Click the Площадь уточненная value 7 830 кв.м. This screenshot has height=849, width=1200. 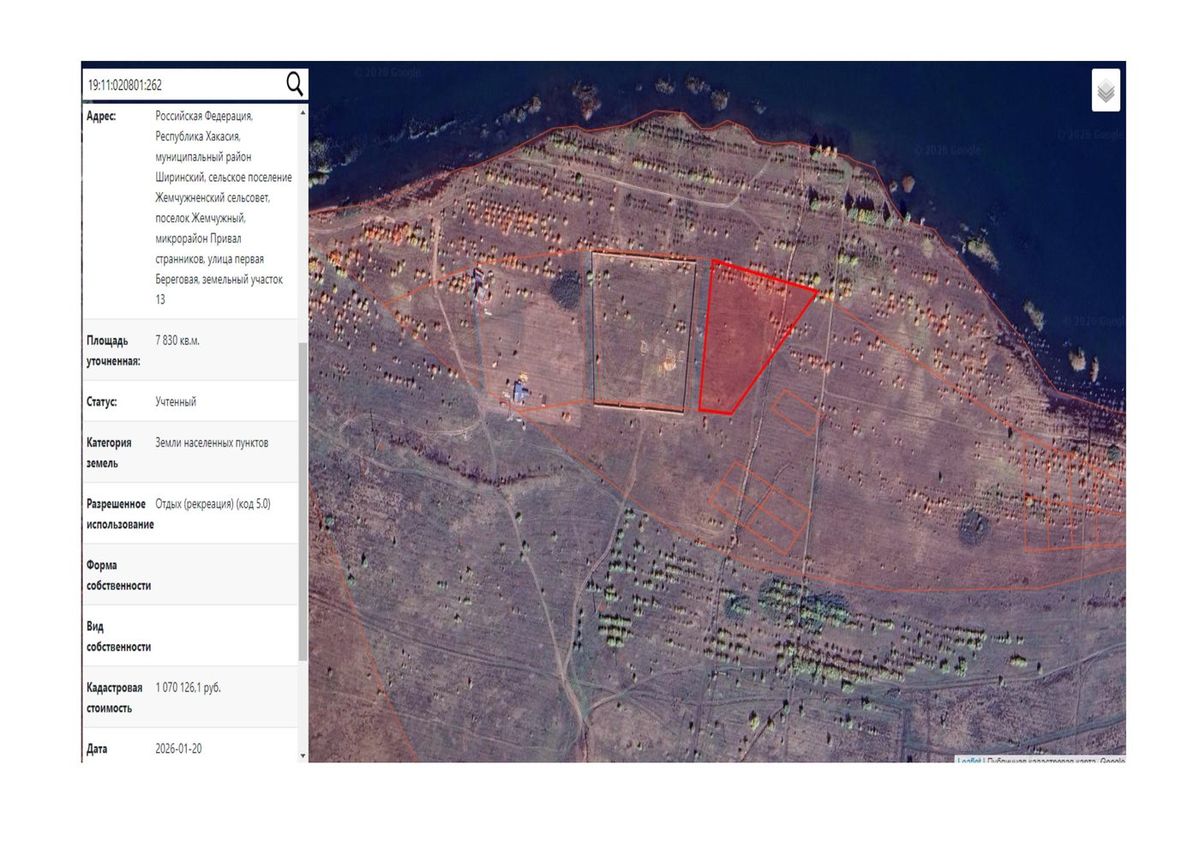coord(178,341)
